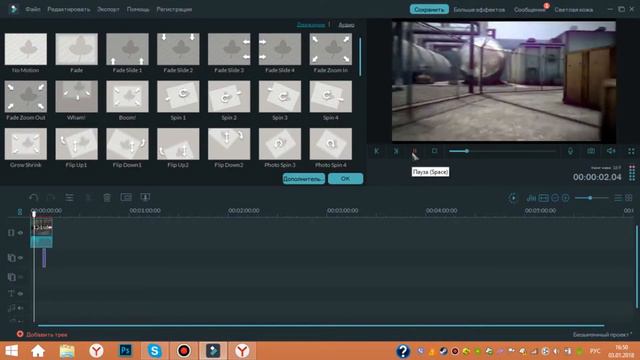Open the Помощь menu
This screenshot has height=360, width=640.
tap(138, 9)
